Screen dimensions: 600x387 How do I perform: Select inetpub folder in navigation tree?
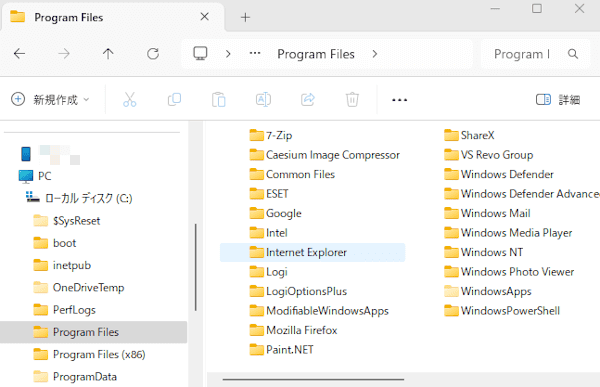click(x=62, y=265)
